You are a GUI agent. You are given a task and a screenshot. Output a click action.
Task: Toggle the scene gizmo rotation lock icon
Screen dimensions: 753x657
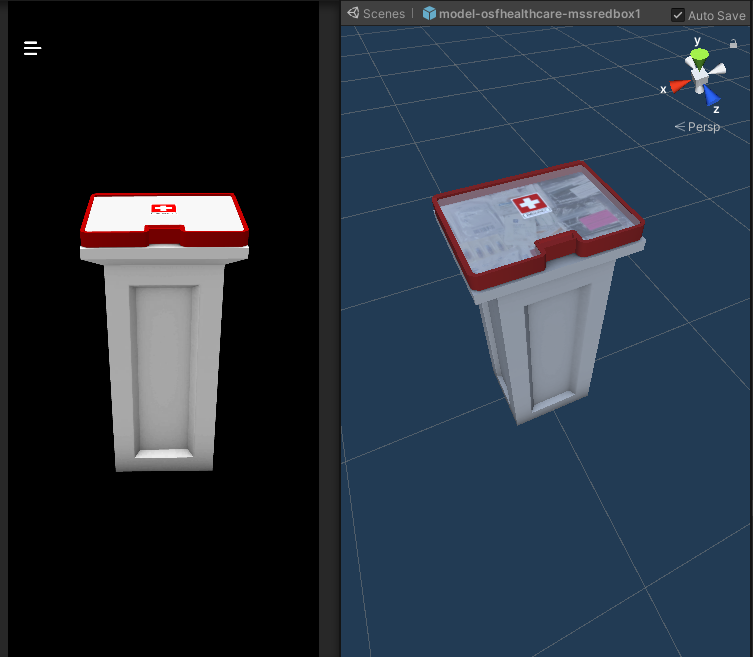(733, 44)
